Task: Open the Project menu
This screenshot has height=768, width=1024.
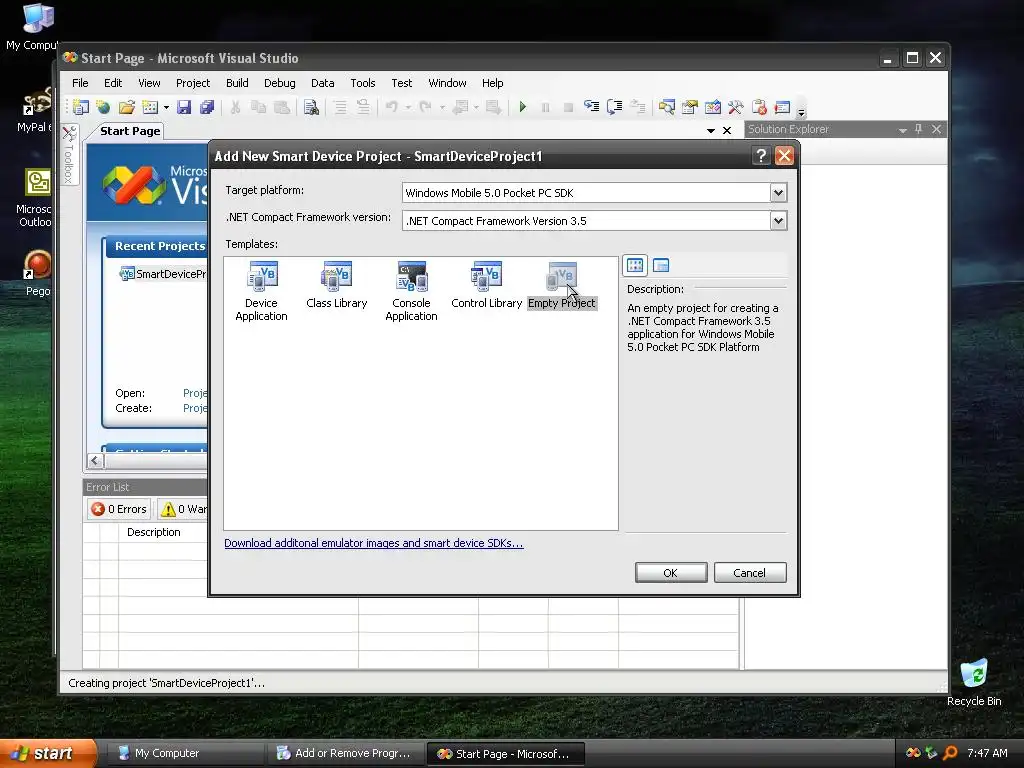Action: click(193, 83)
